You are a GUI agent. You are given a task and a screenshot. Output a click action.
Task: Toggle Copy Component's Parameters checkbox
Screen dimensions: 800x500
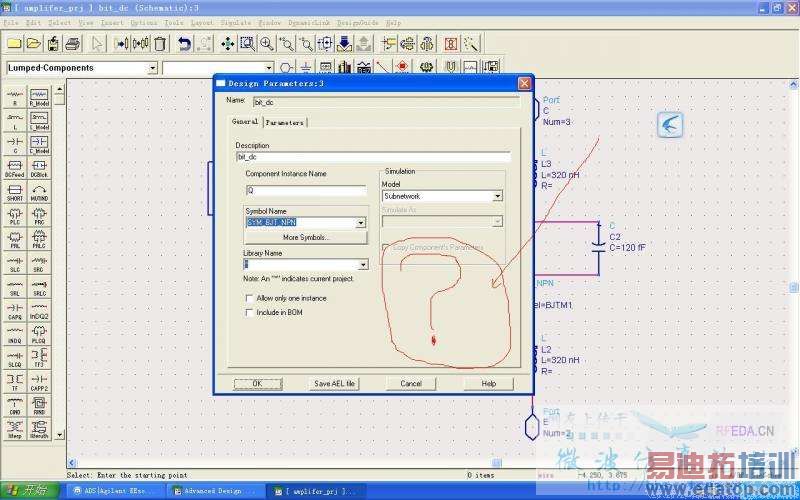[x=386, y=247]
